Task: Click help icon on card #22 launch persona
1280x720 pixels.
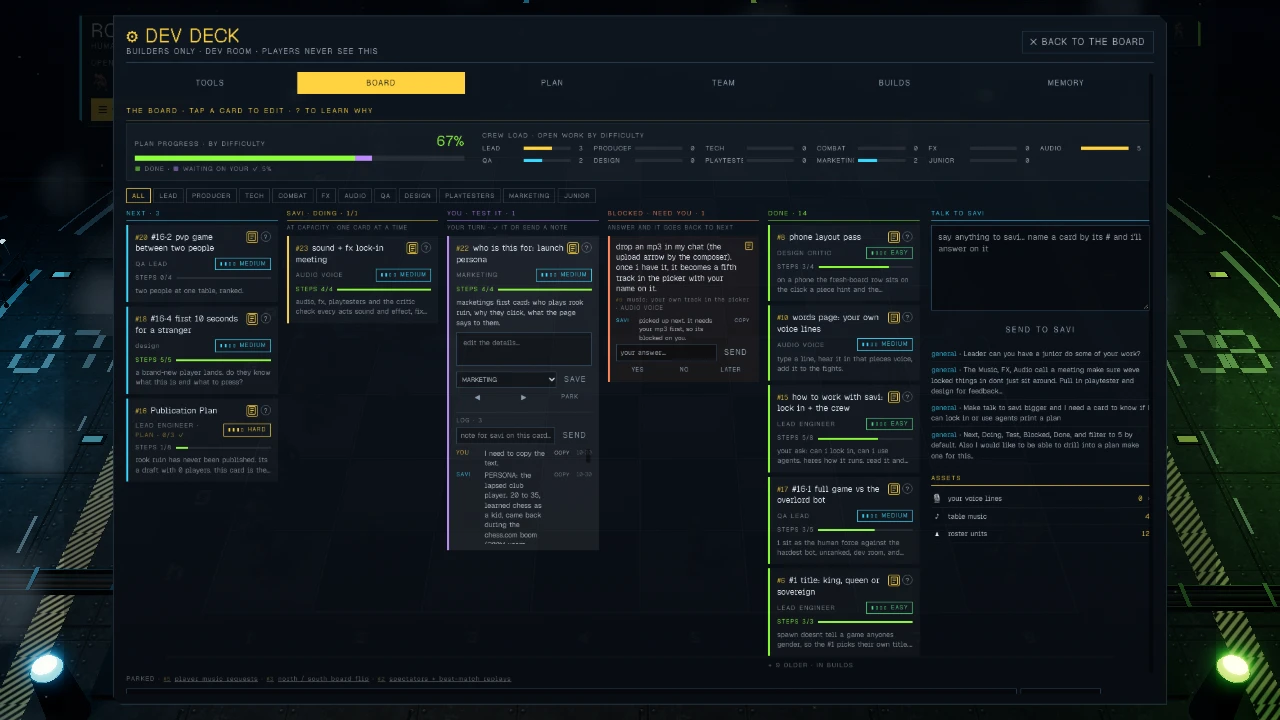Action: coord(586,248)
